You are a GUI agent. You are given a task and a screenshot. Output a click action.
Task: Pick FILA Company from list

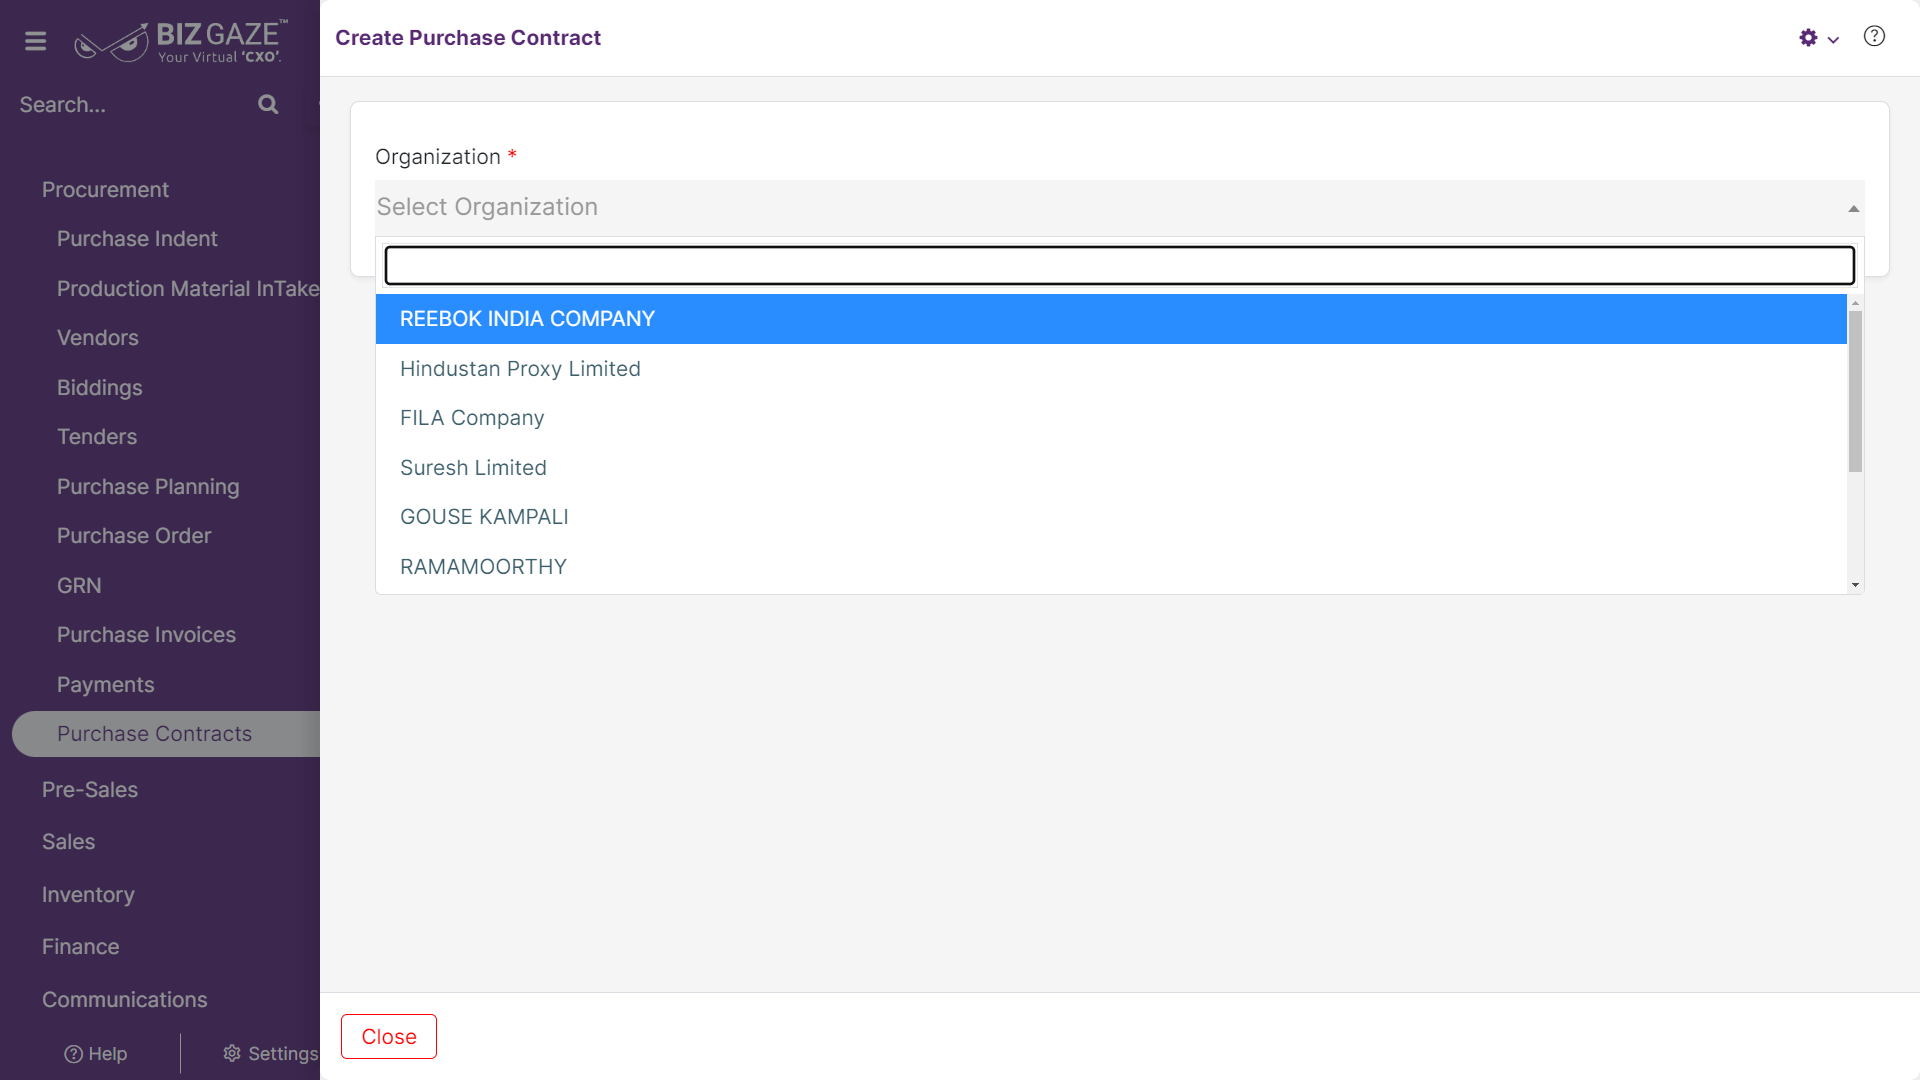[x=1110, y=418]
